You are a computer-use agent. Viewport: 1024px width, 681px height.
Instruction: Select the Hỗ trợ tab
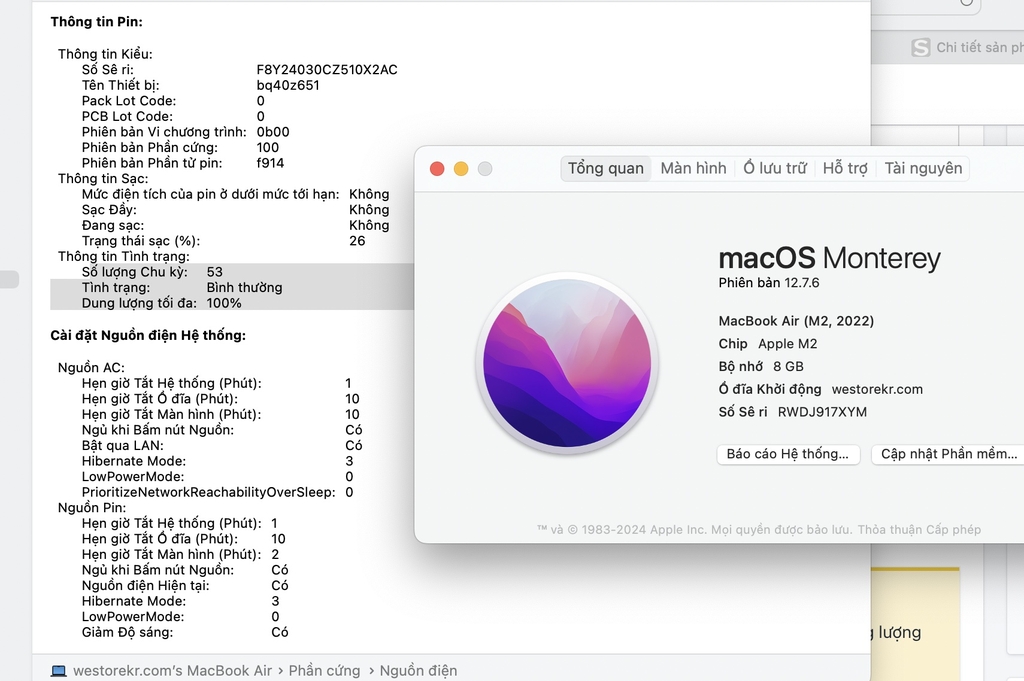point(845,168)
